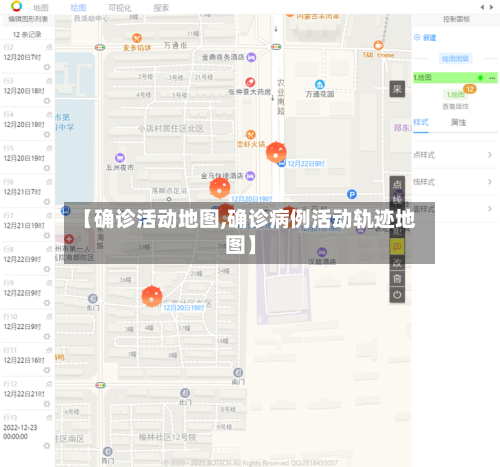
Task: Select the 样式 tab in control panel
Action: tap(421, 122)
